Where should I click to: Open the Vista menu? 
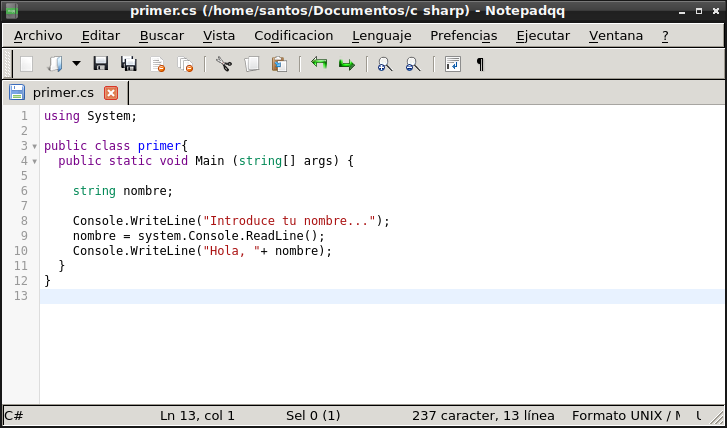coord(219,36)
